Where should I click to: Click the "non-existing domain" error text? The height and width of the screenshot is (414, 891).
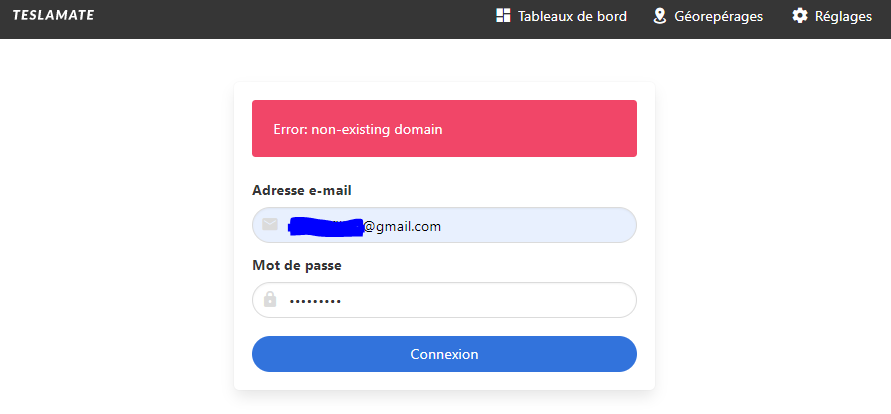coord(376,129)
